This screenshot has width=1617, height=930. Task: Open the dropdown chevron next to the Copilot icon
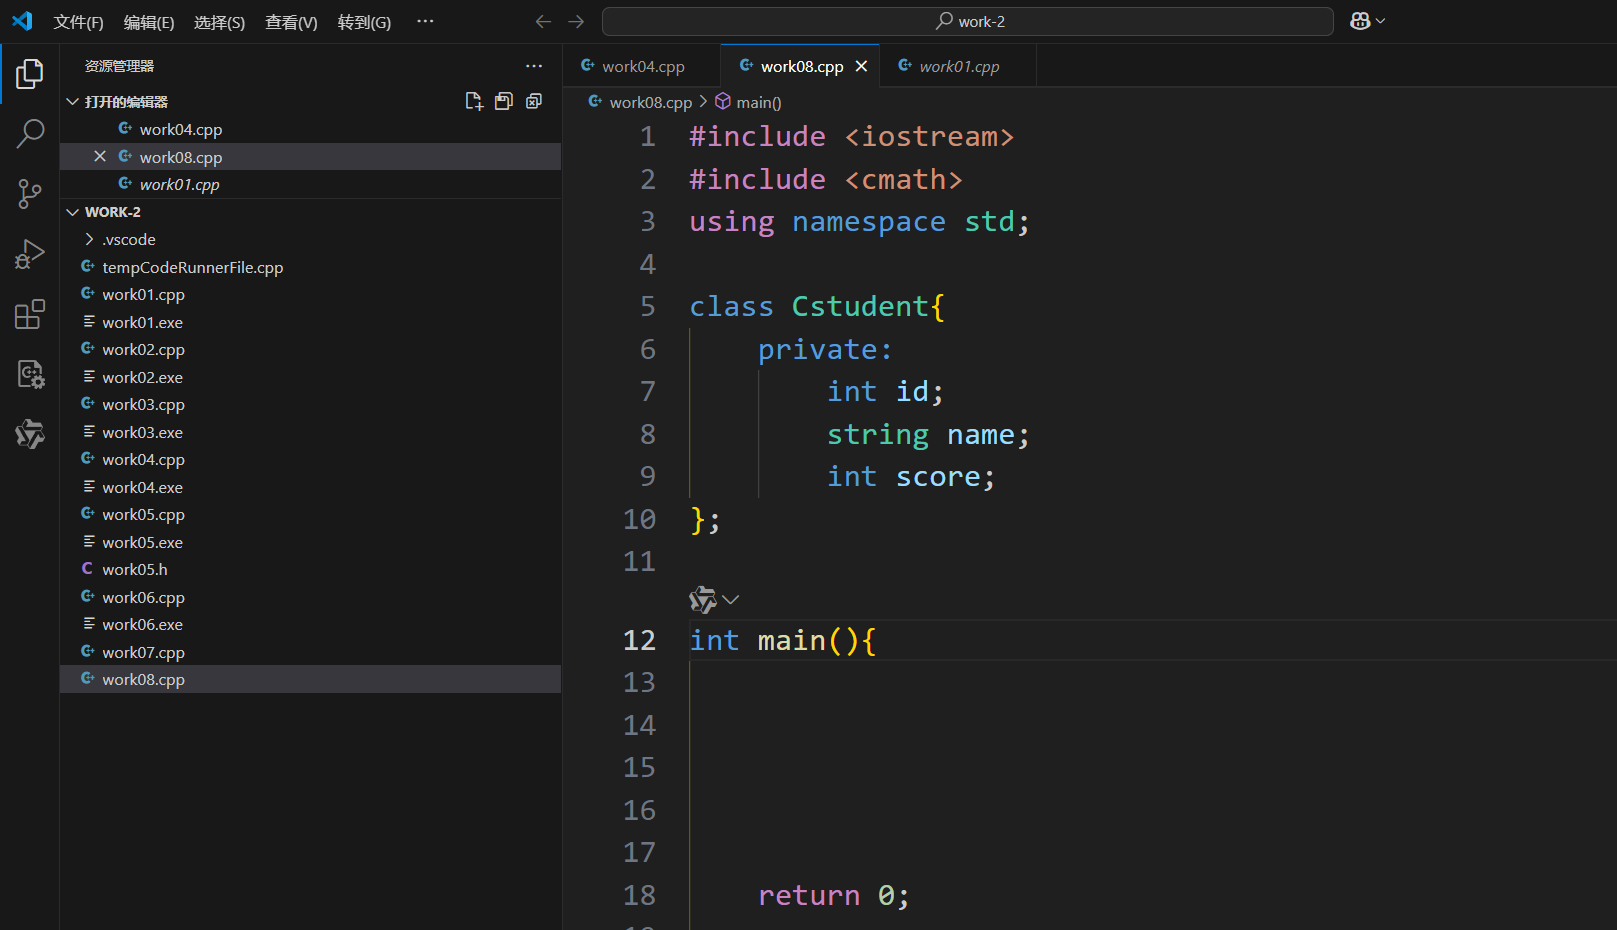point(1378,20)
